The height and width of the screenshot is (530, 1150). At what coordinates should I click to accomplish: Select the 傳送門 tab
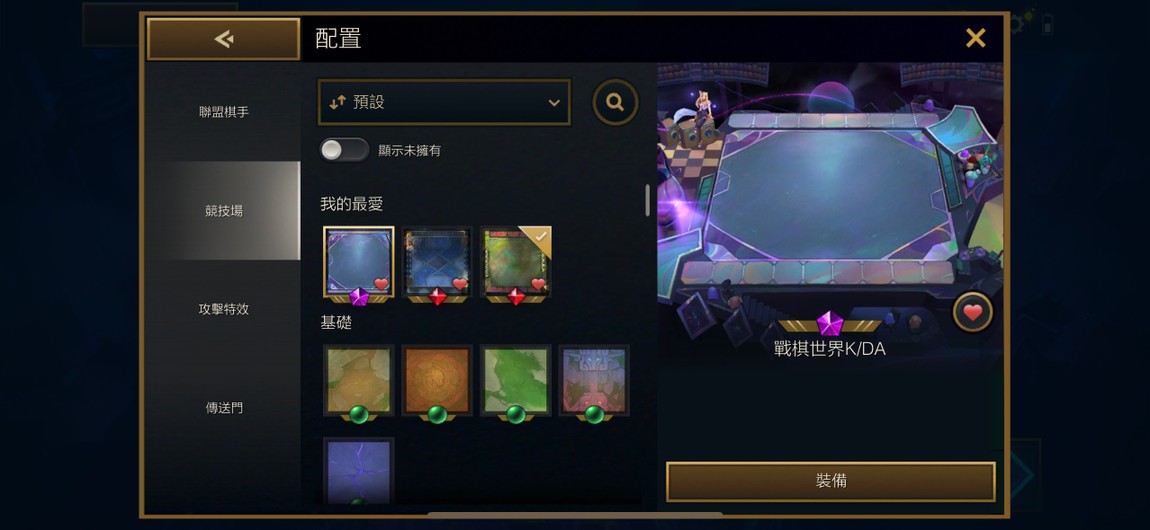tap(224, 408)
